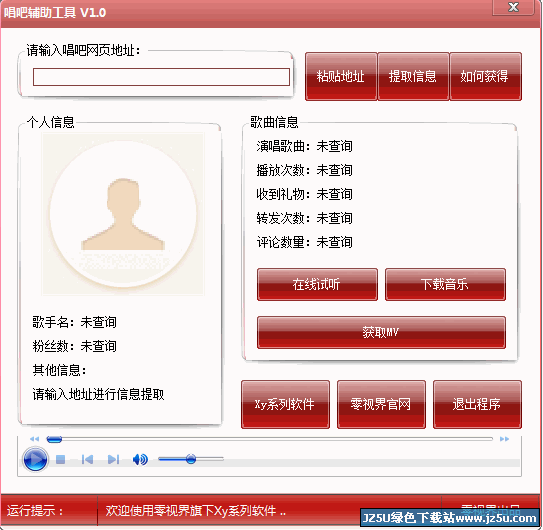Open the Xy系列软件 button

click(285, 405)
